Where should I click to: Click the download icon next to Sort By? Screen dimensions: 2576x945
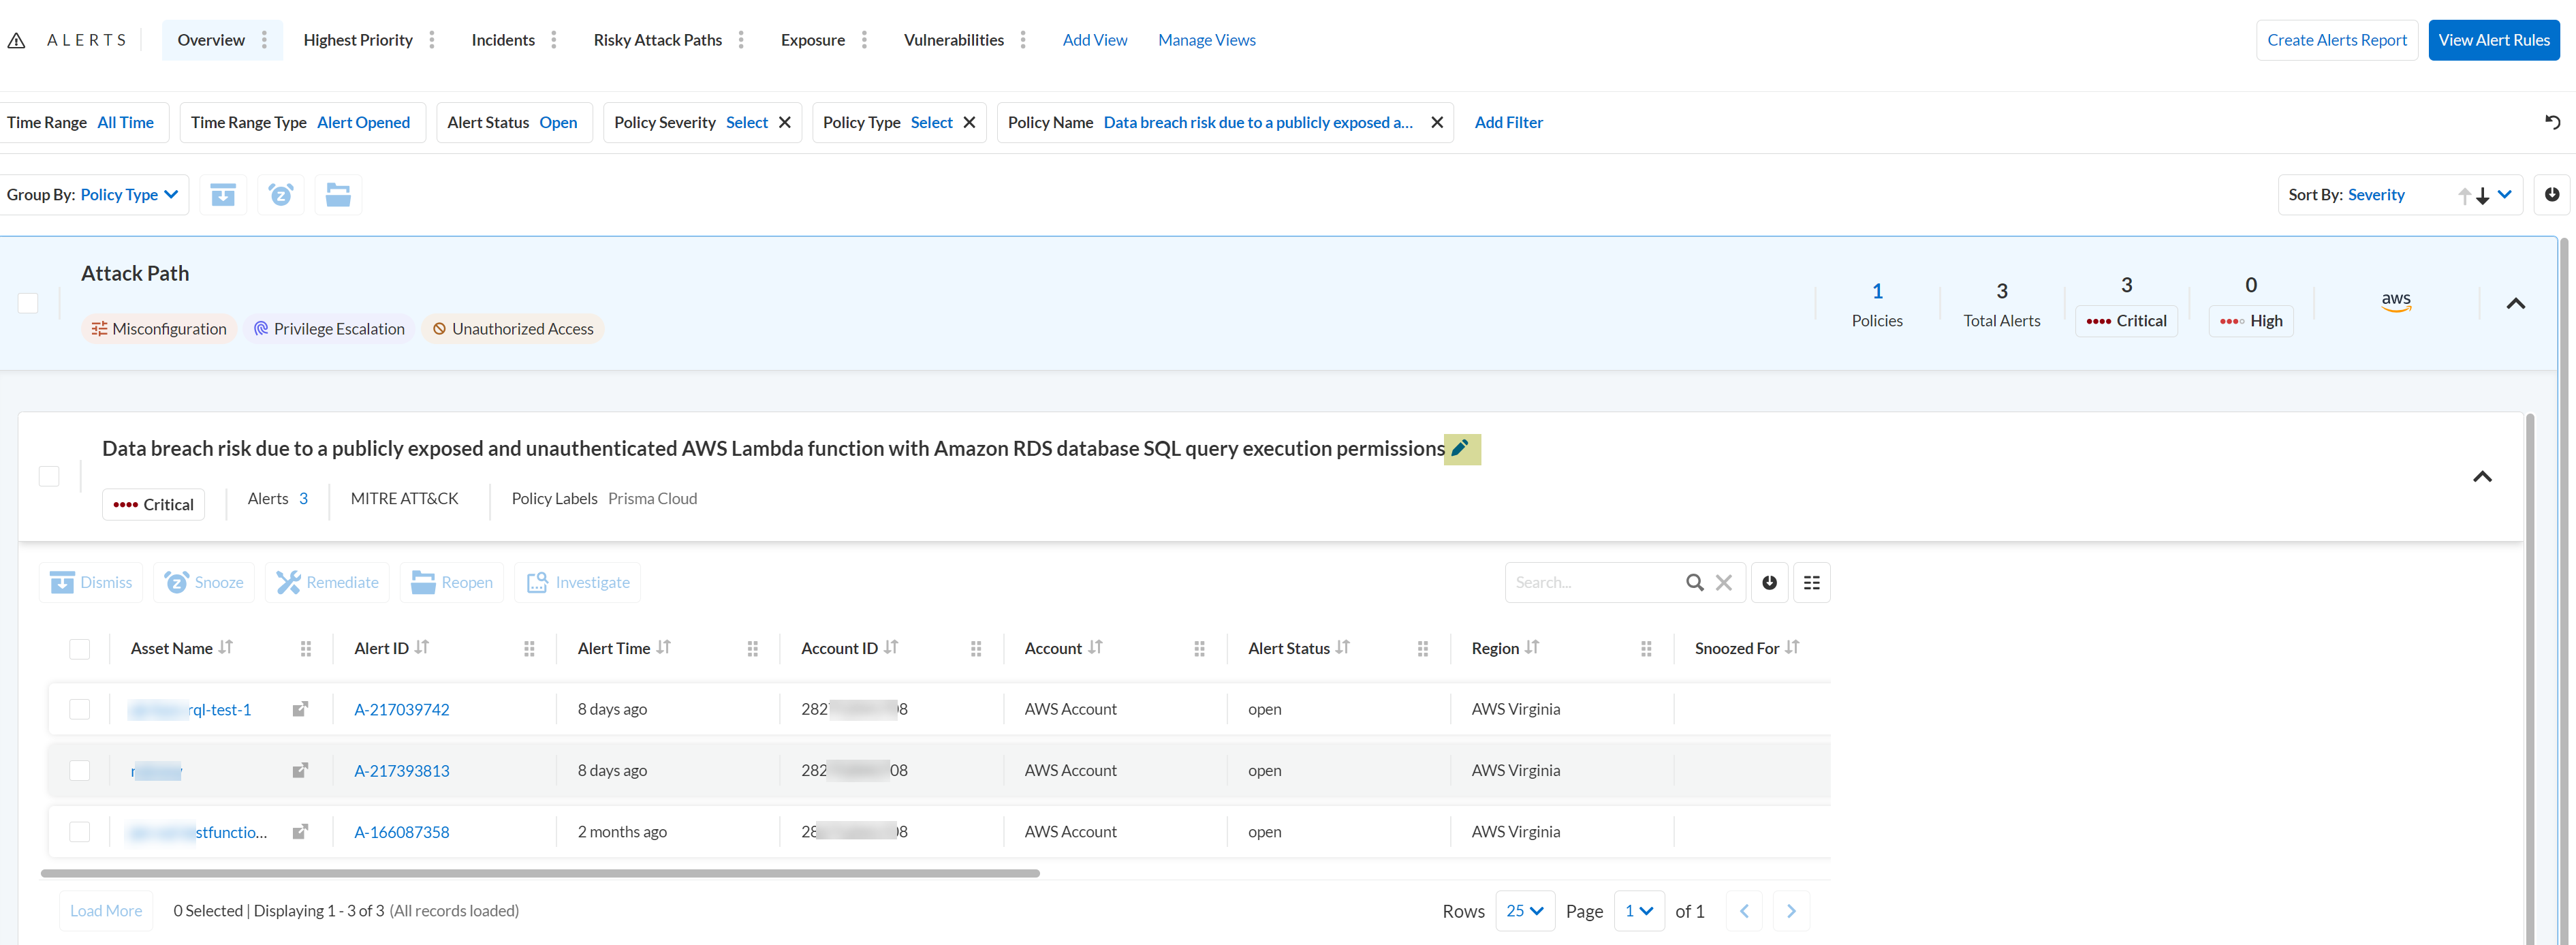[2551, 194]
